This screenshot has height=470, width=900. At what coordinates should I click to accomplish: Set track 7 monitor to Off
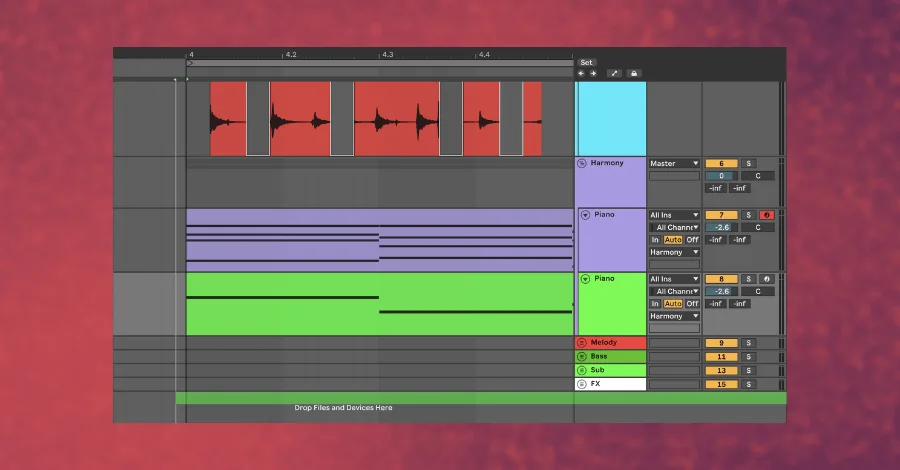[x=692, y=240]
